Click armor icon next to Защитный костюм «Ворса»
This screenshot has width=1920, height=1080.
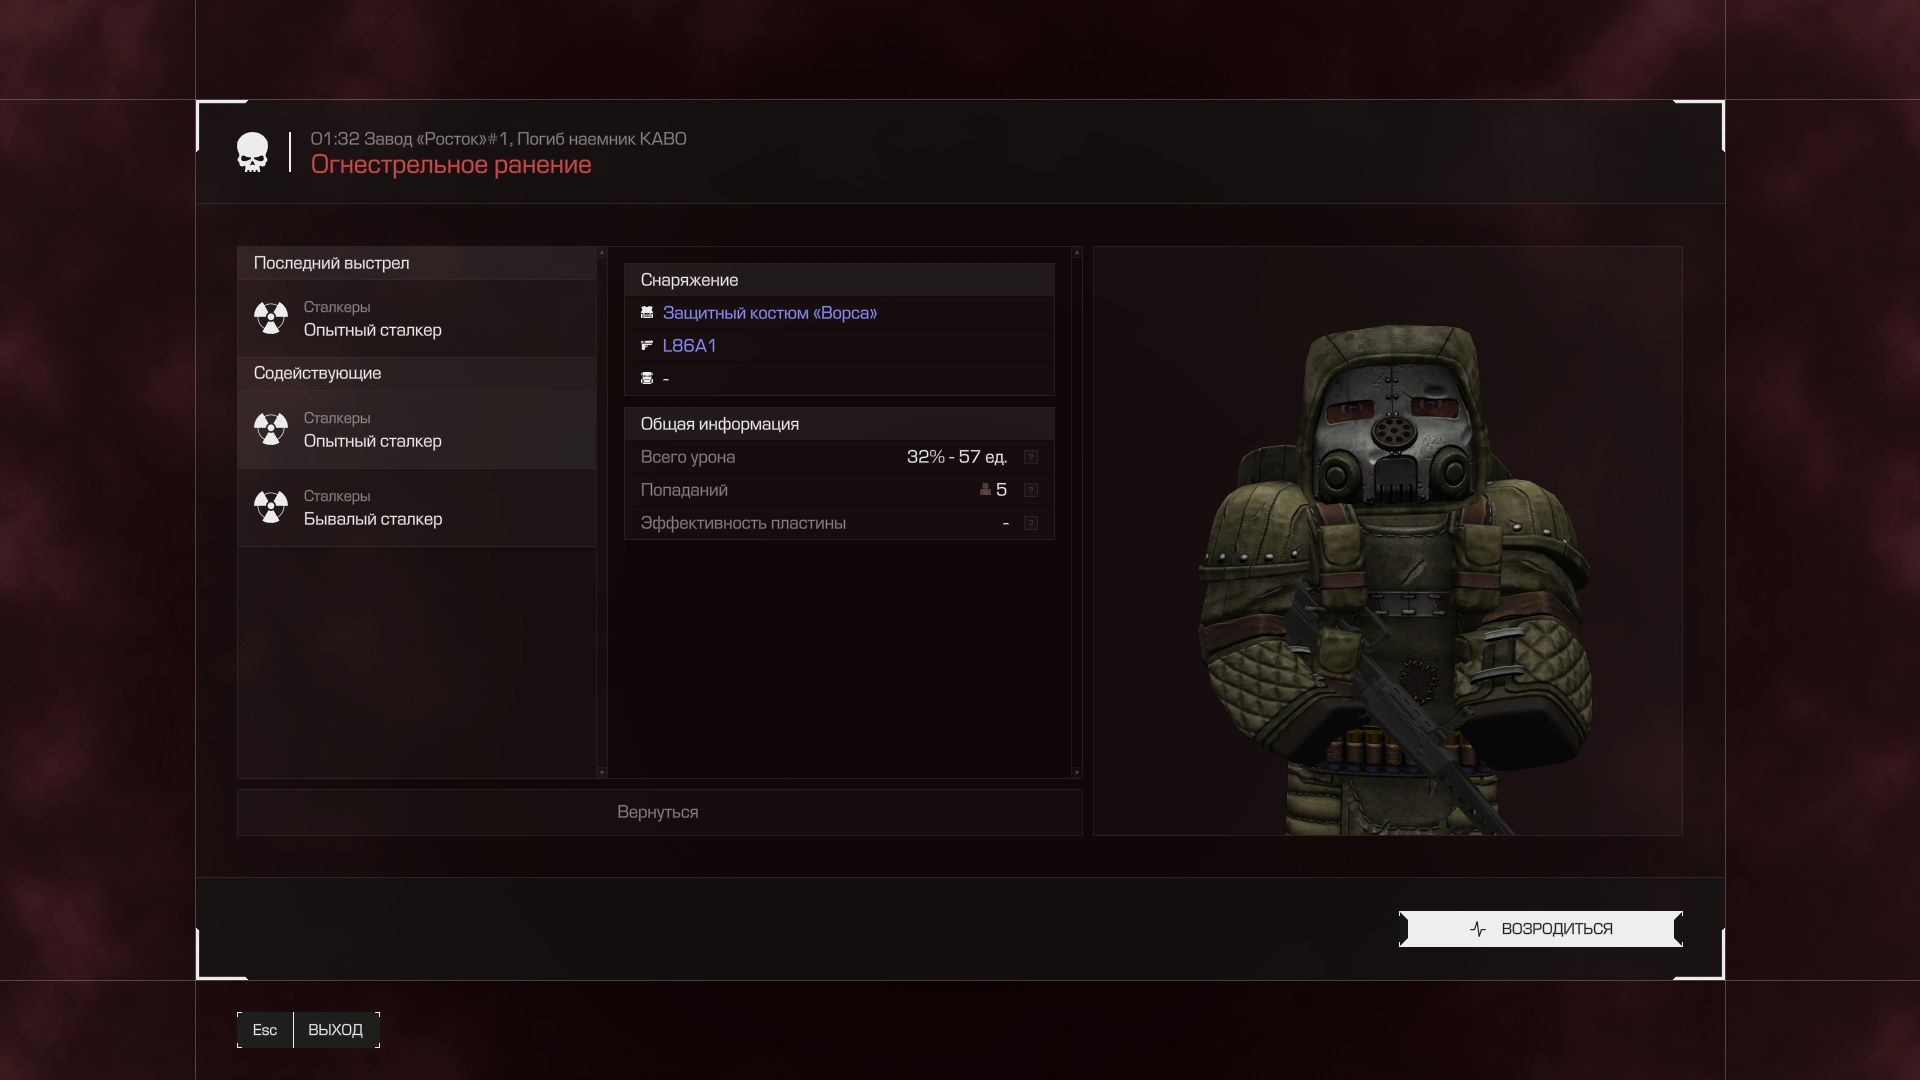click(x=647, y=313)
